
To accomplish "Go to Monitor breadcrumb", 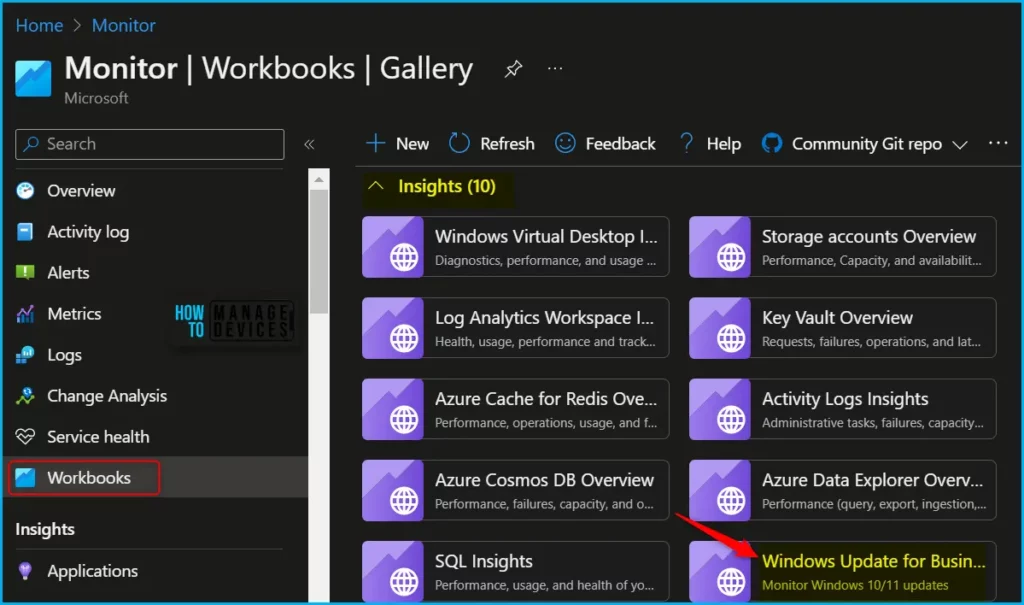I will (x=123, y=25).
